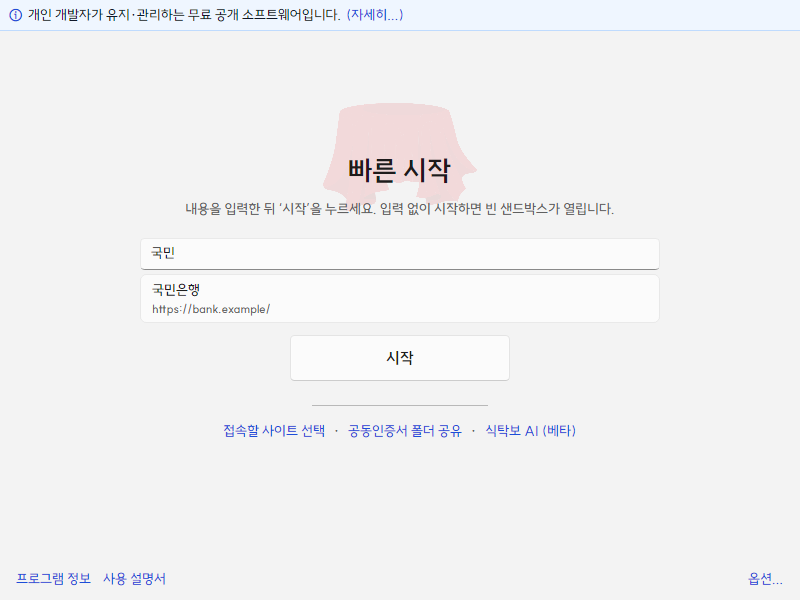
Task: Focus the search field containing 국민
Action: (399, 254)
